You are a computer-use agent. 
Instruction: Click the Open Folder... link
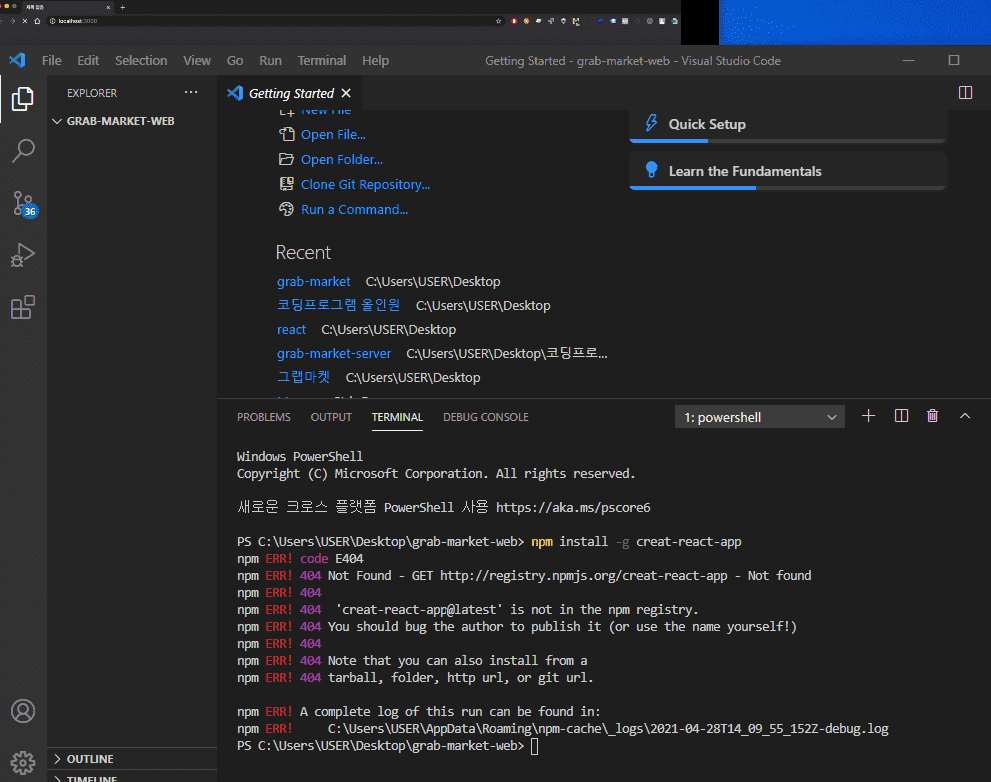[x=342, y=159]
